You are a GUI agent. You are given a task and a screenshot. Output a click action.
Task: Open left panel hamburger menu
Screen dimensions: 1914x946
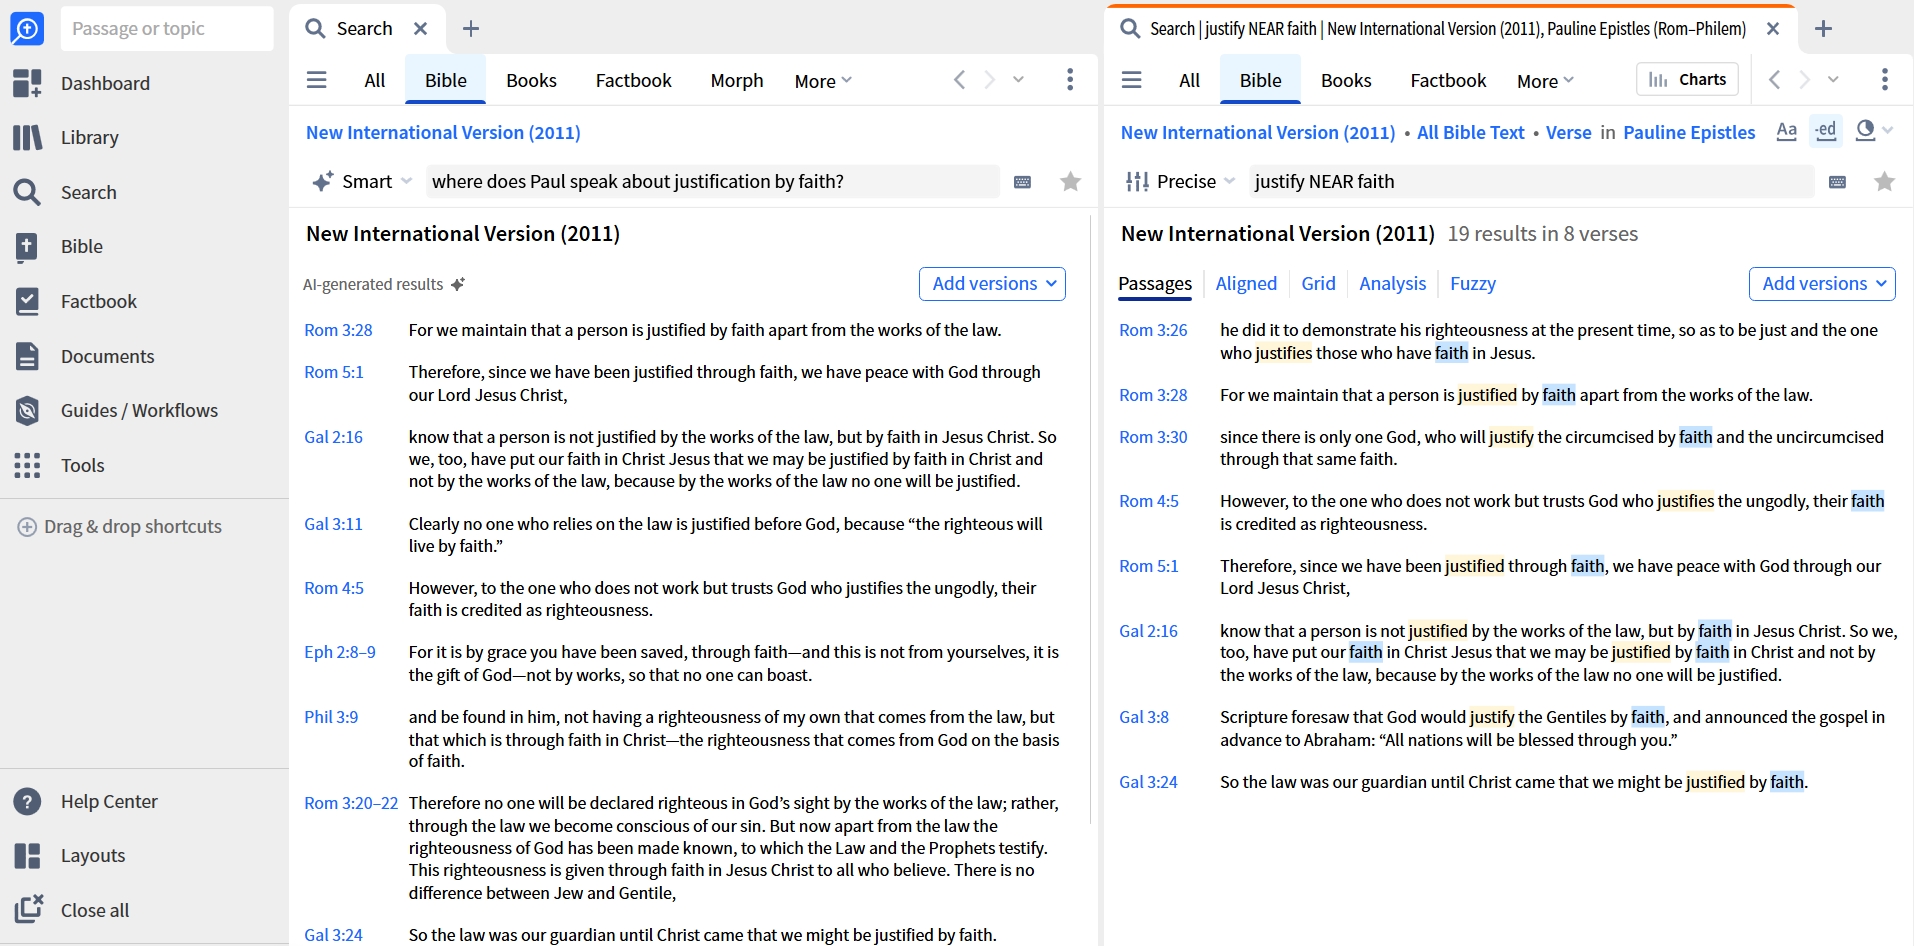click(316, 80)
